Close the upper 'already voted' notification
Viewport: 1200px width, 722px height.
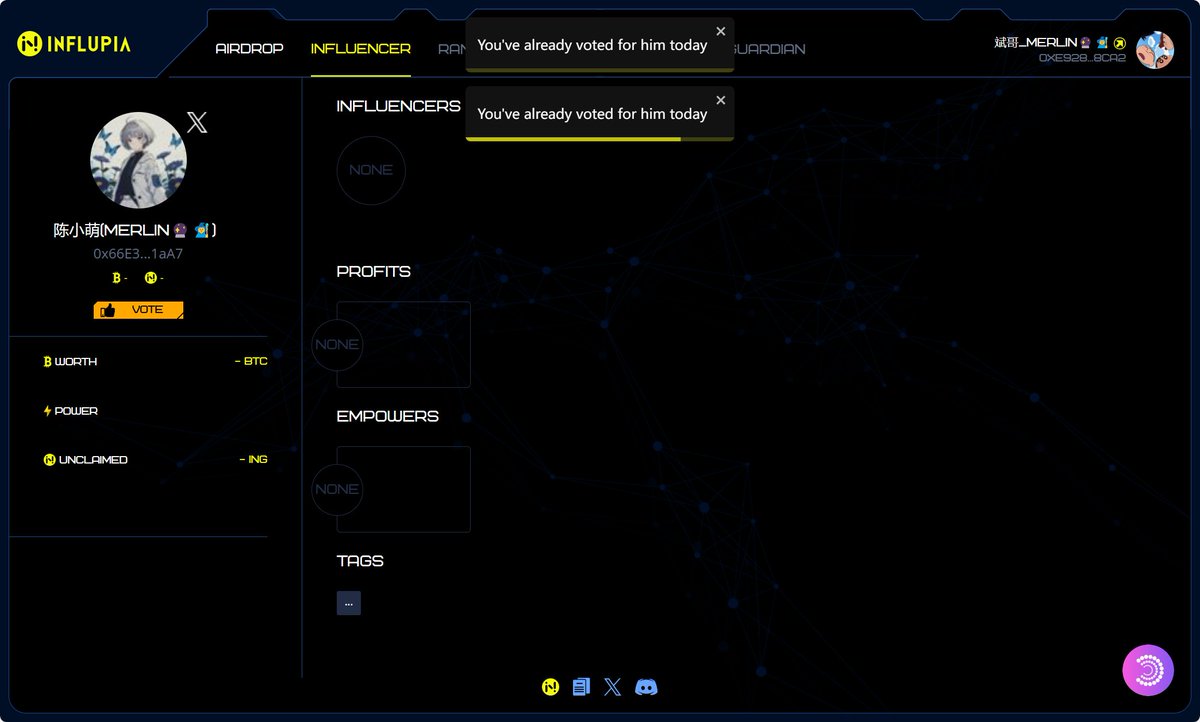pos(721,32)
